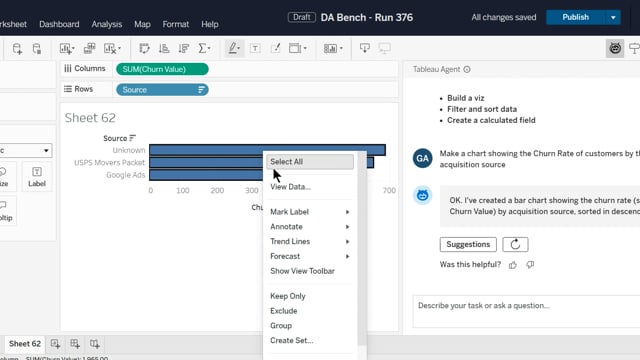This screenshot has width=640, height=360.
Task: Choose Select All in context menu
Action: (x=310, y=162)
